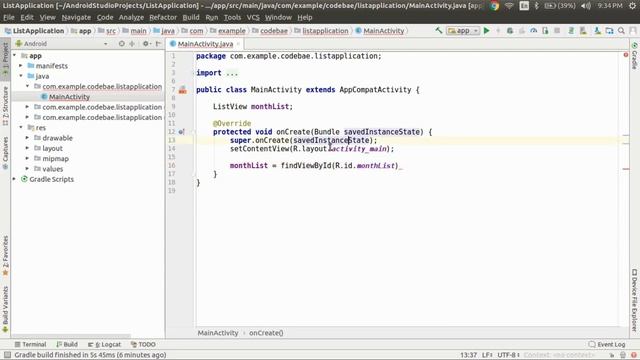
Task: Collapse the res folder node
Action: click(x=21, y=127)
